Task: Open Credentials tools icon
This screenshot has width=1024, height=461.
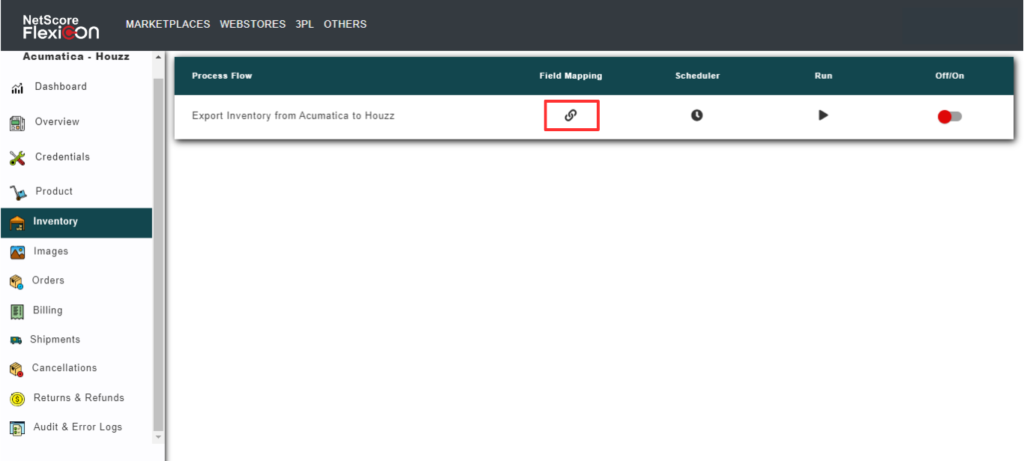Action: pos(17,157)
